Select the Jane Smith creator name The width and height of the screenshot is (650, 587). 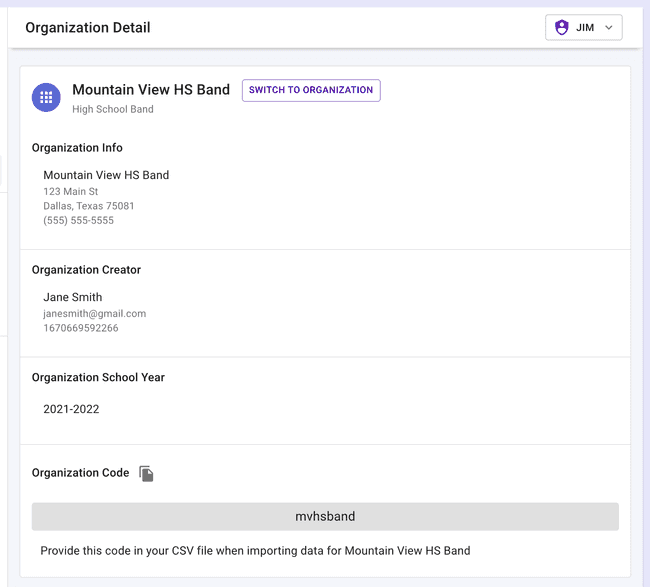point(72,297)
